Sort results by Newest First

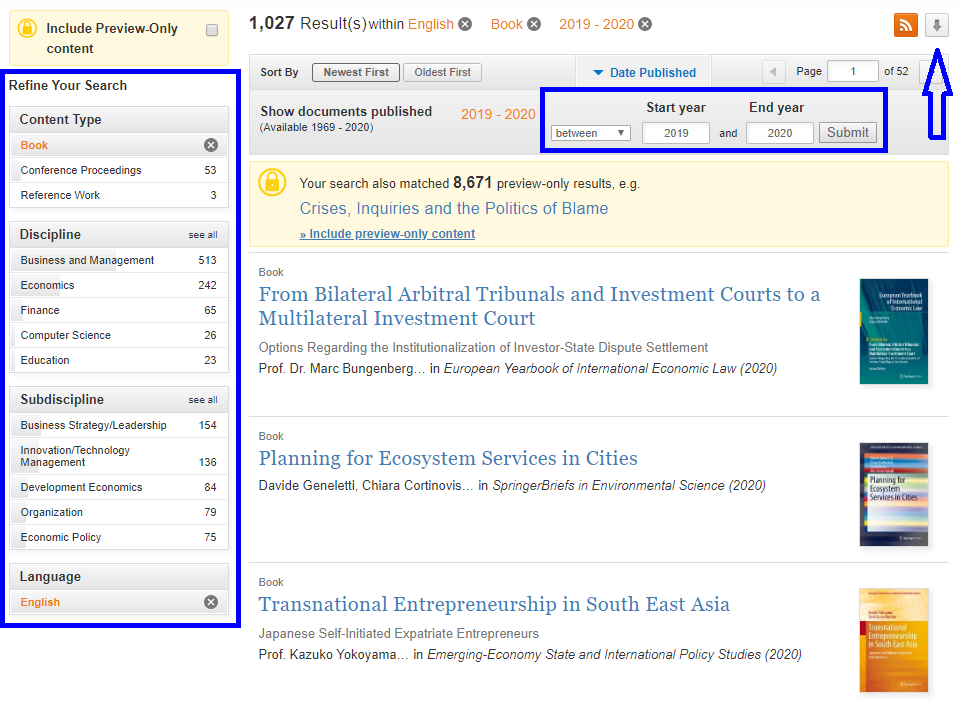click(356, 72)
